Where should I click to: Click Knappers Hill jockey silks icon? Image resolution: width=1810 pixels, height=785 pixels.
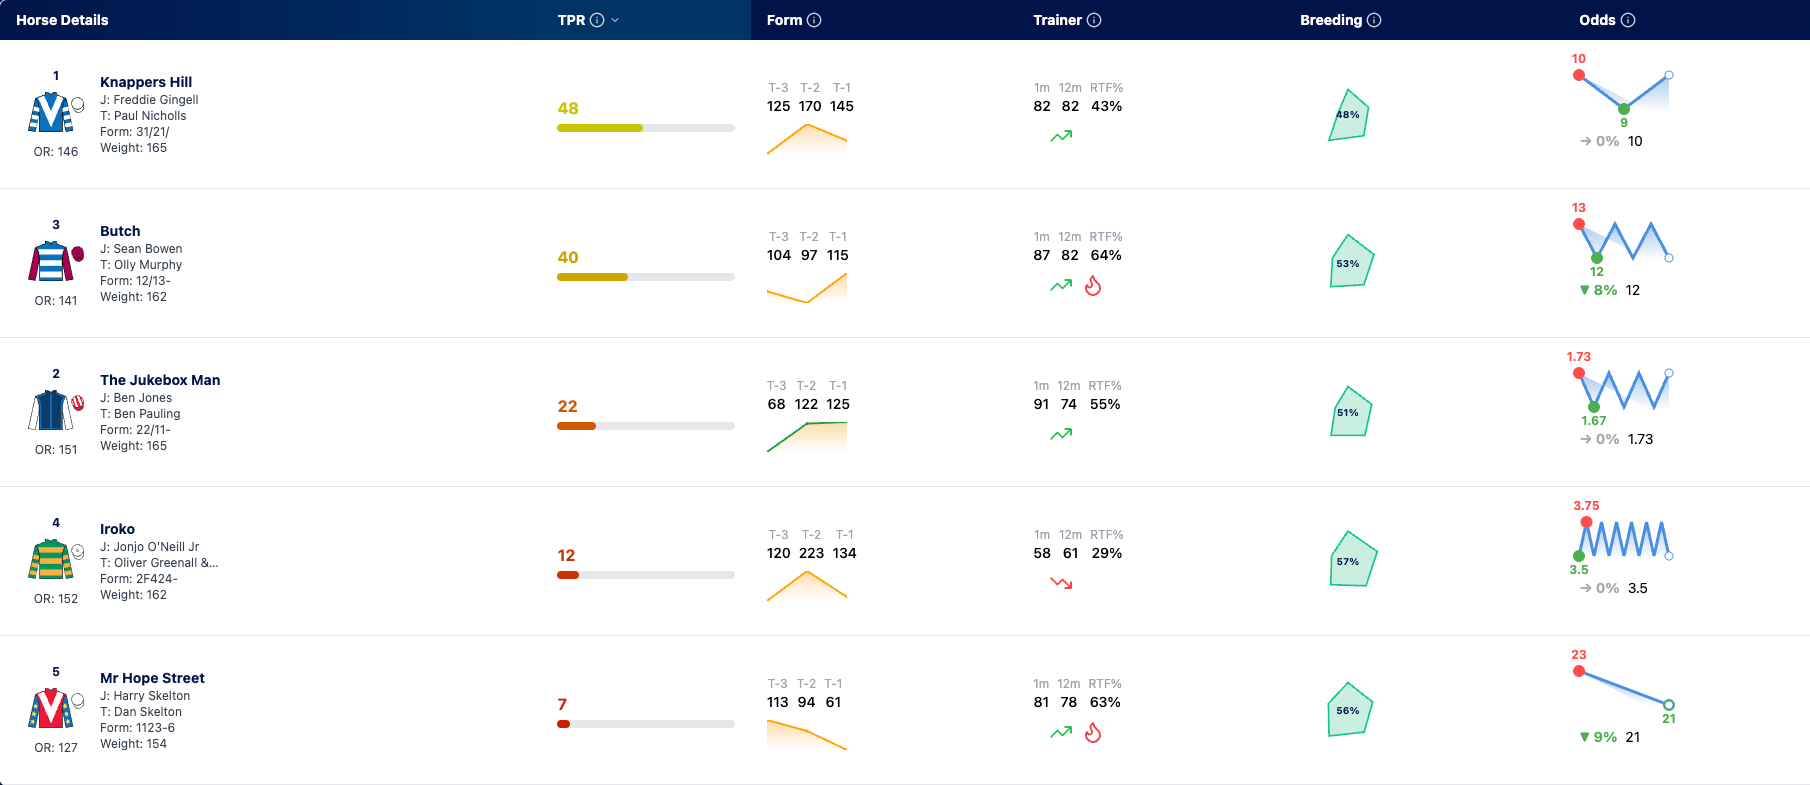click(50, 112)
